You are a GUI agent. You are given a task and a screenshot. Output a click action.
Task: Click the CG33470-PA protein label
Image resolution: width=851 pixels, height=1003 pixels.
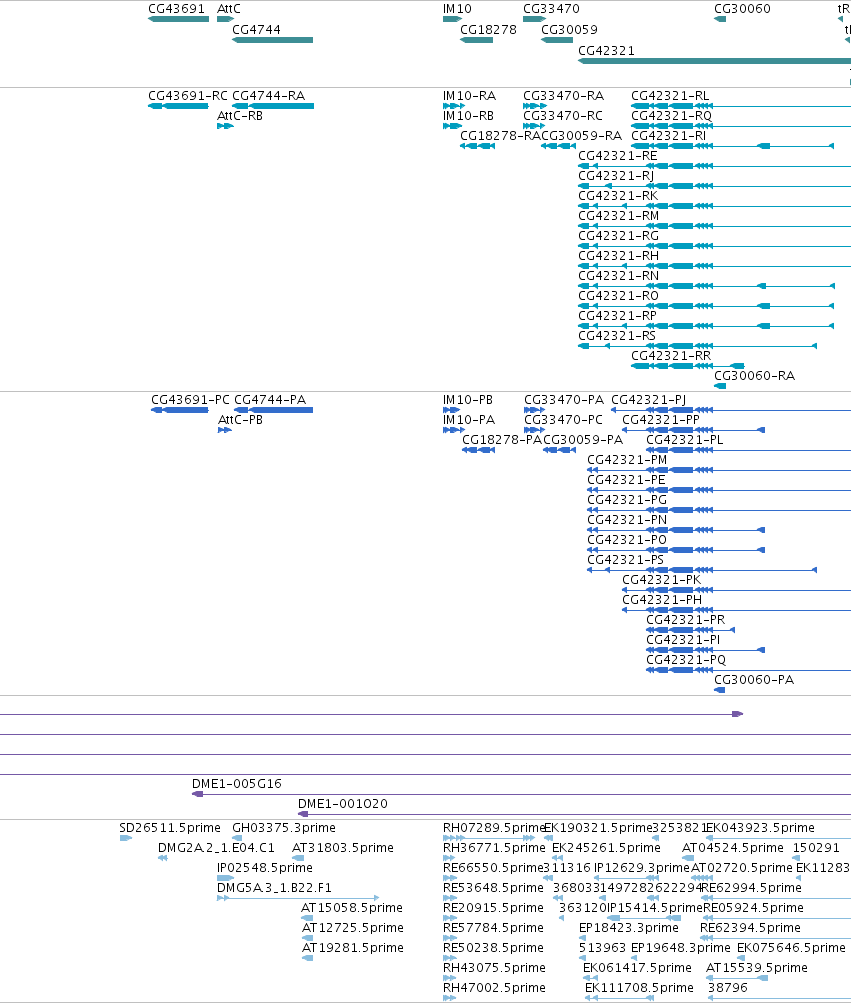pyautogui.click(x=564, y=400)
